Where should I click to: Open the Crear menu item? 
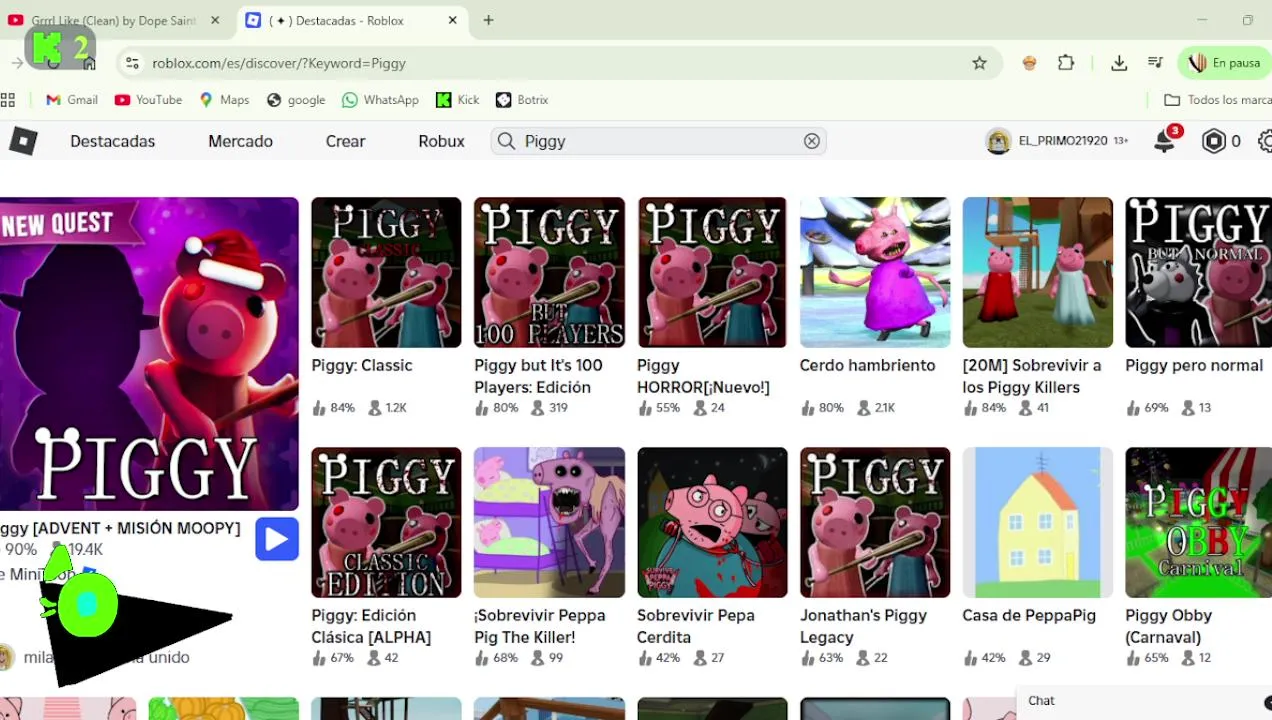click(x=345, y=141)
